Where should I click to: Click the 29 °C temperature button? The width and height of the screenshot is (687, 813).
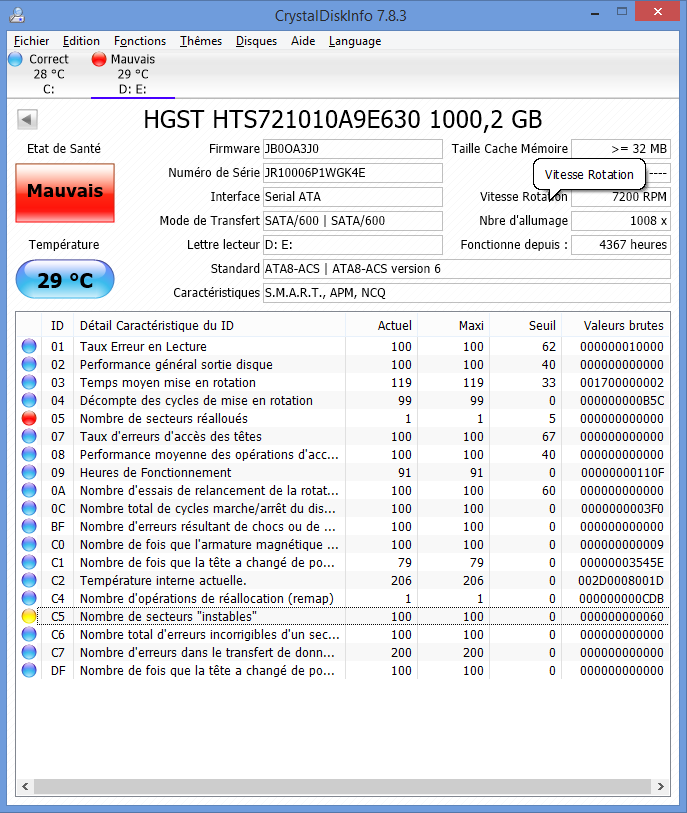(x=65, y=279)
